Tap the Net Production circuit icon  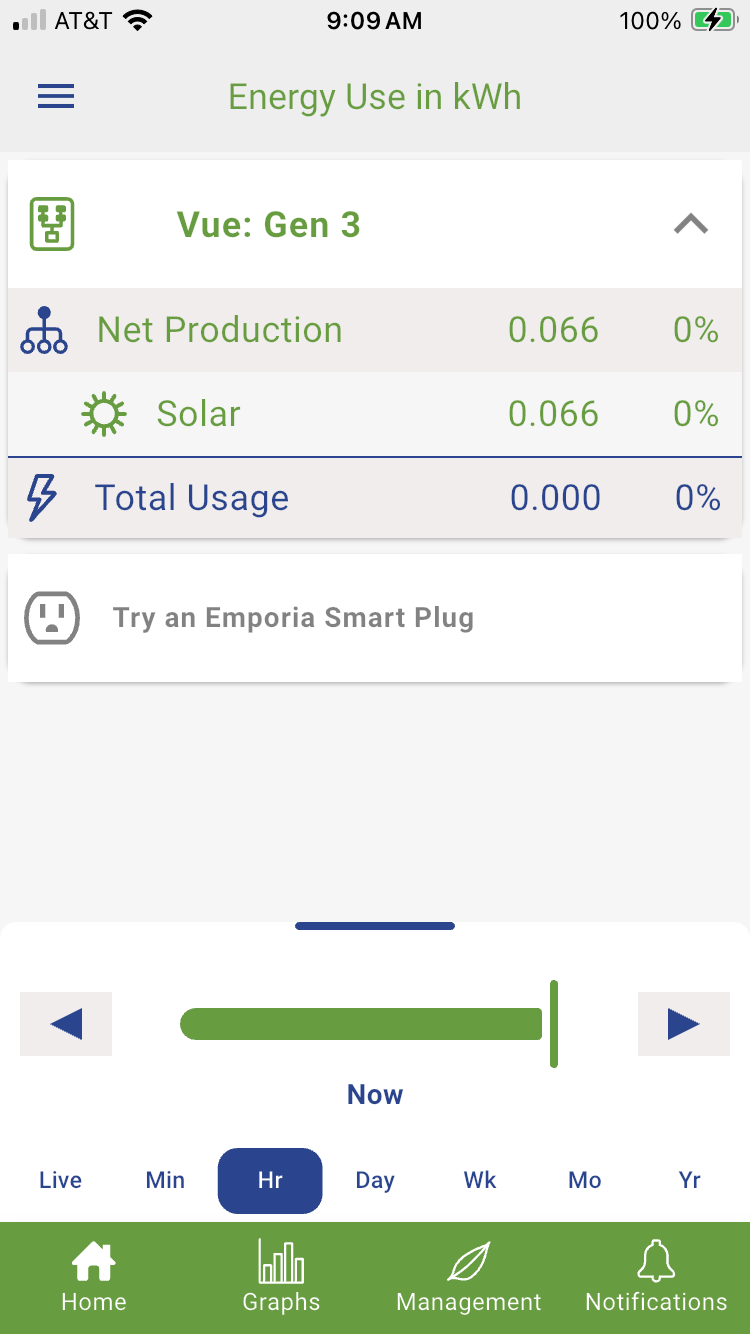pyautogui.click(x=44, y=331)
